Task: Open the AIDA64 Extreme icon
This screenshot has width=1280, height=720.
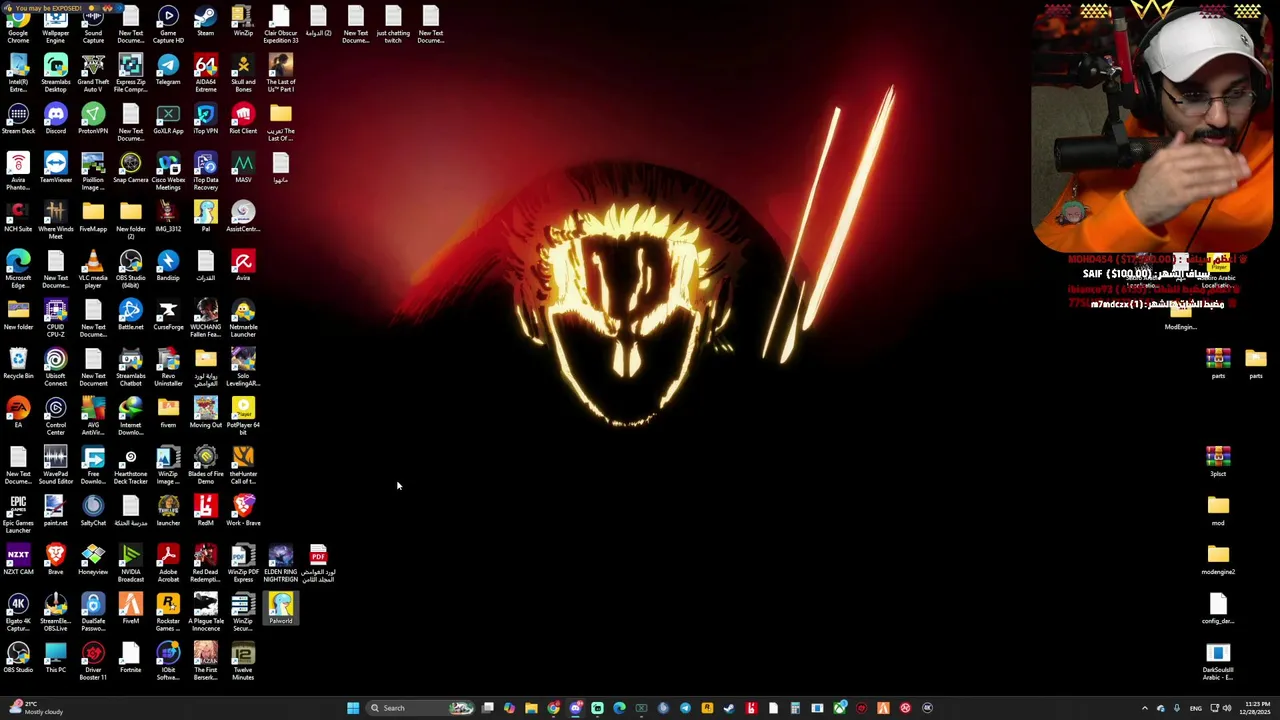Action: [205, 73]
